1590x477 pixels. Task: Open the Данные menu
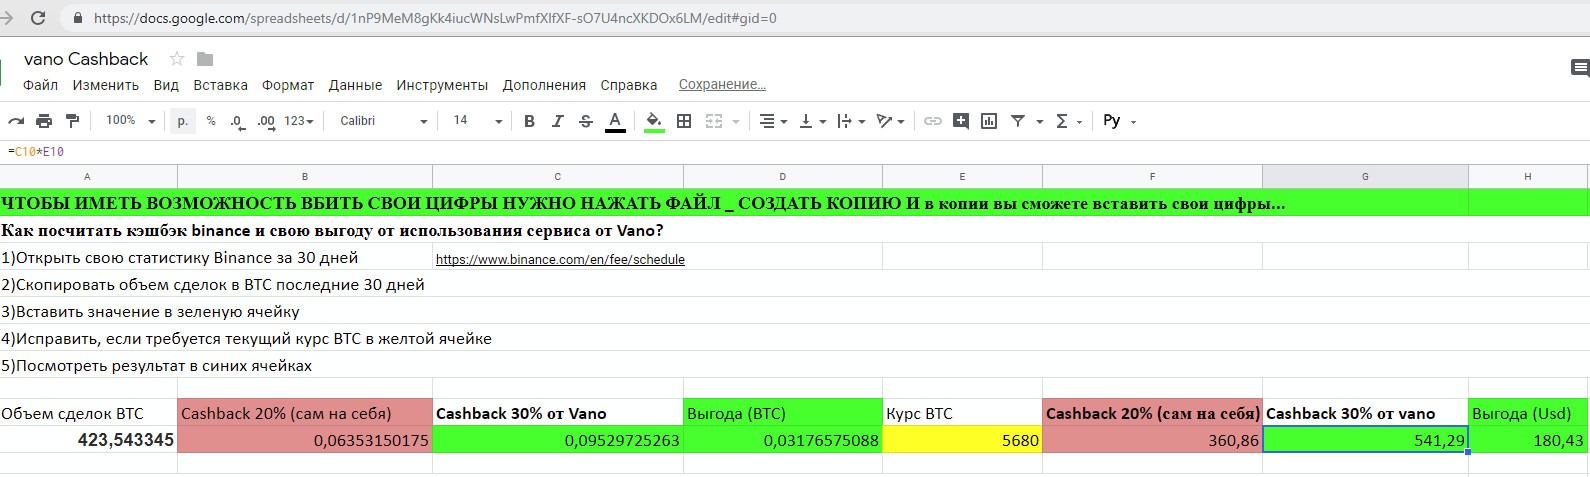tap(355, 85)
